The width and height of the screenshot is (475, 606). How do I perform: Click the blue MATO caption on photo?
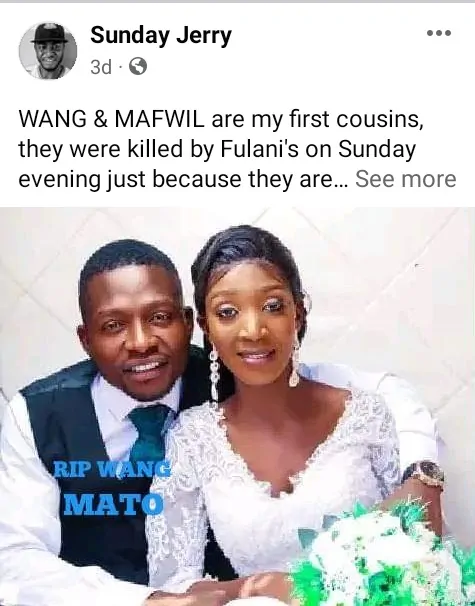(x=113, y=504)
